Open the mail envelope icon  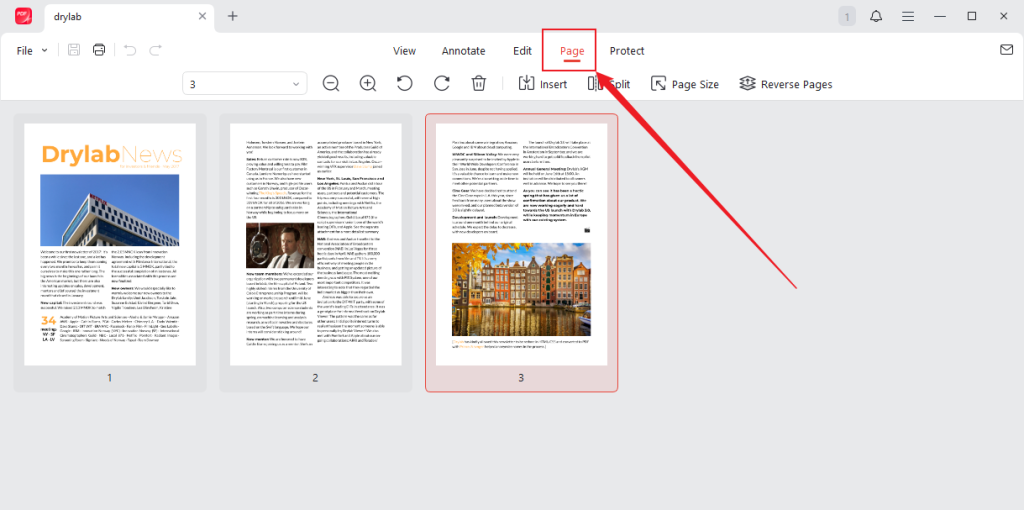(x=1006, y=50)
